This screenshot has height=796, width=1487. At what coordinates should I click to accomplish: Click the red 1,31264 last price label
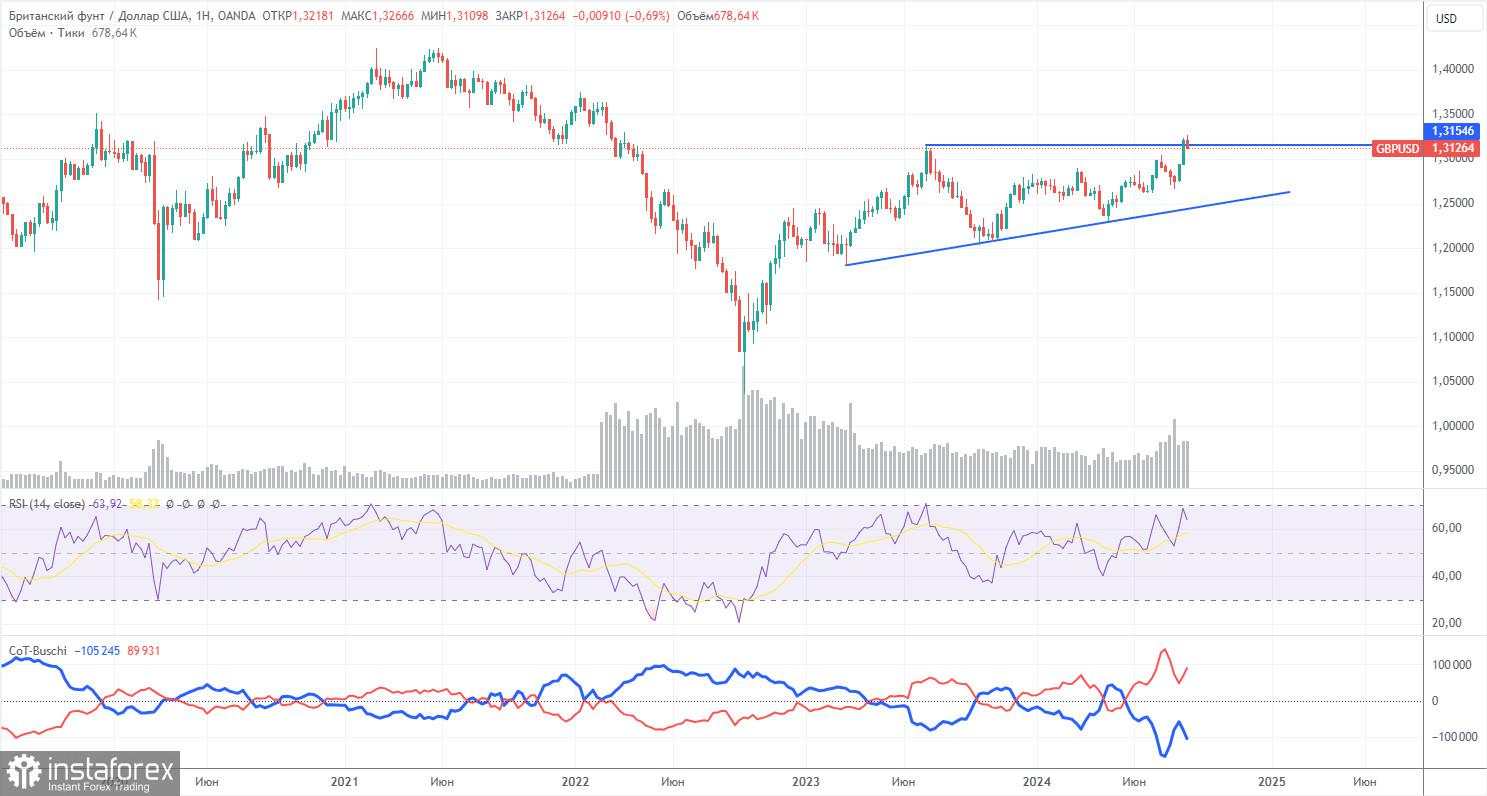1452,148
